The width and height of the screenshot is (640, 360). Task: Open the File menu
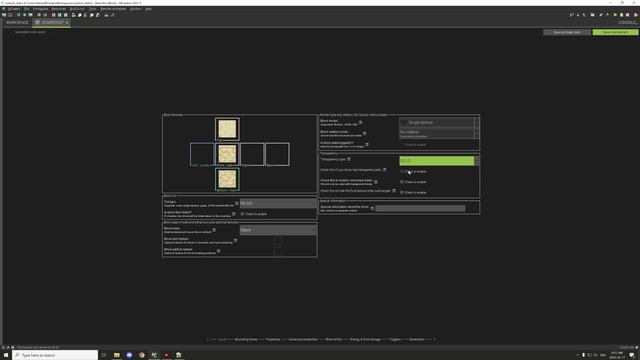coord(27,9)
